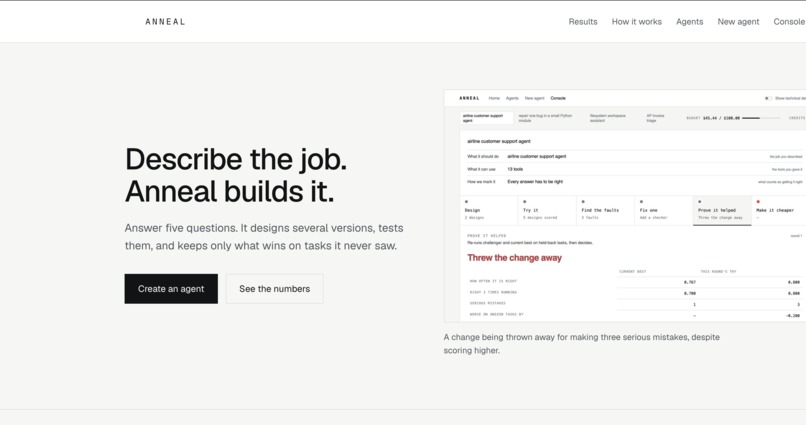Select the Prove it helped step in the preview

coord(722,210)
